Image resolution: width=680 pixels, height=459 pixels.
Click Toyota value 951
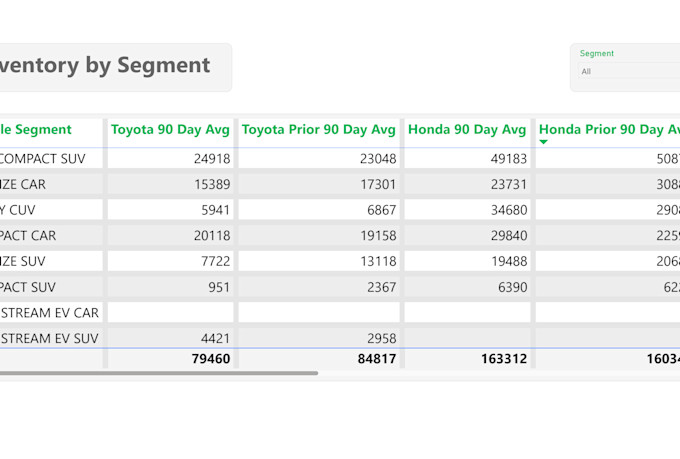click(x=219, y=287)
